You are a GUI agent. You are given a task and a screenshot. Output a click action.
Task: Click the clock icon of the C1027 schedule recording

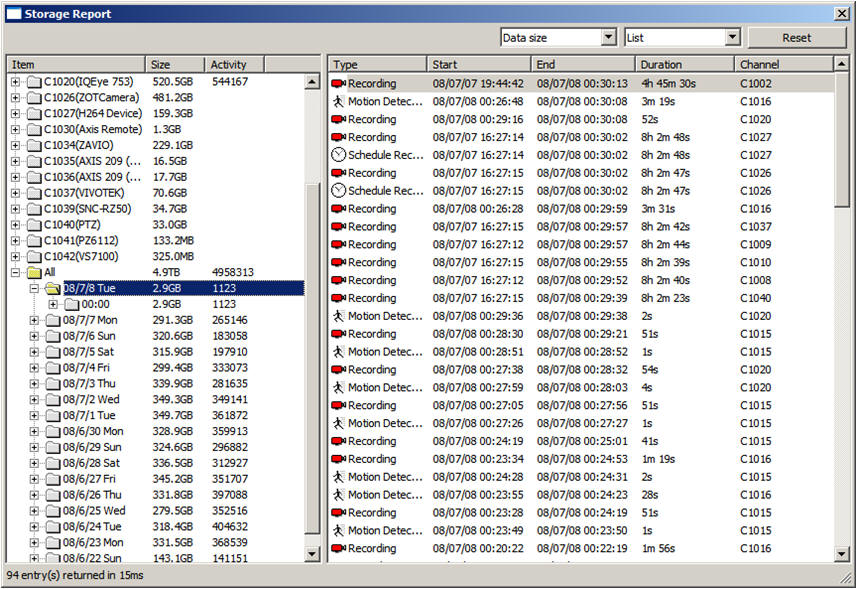point(339,155)
